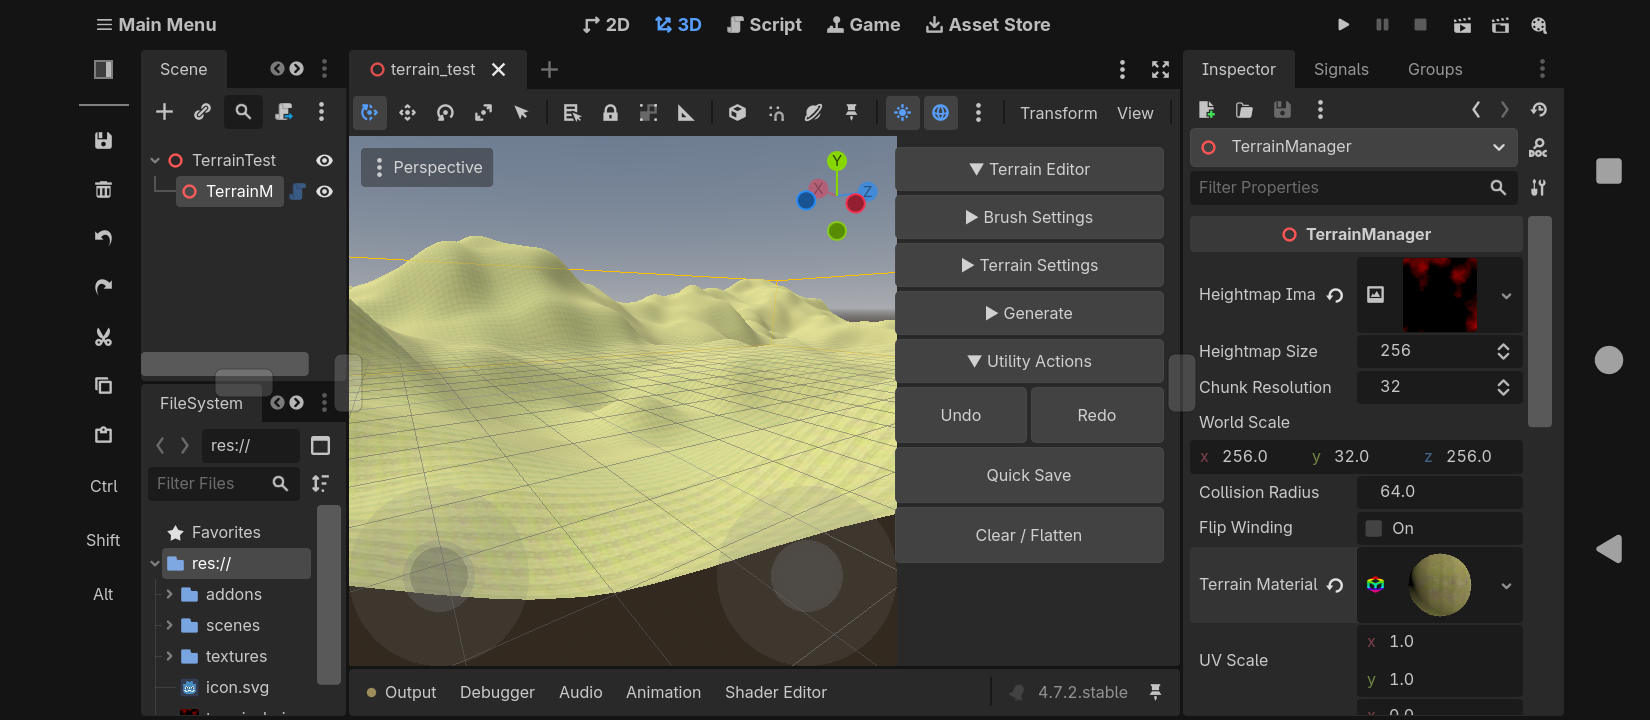Toggle the preview environment globe button
Screen dimensions: 1650x720
point(941,113)
